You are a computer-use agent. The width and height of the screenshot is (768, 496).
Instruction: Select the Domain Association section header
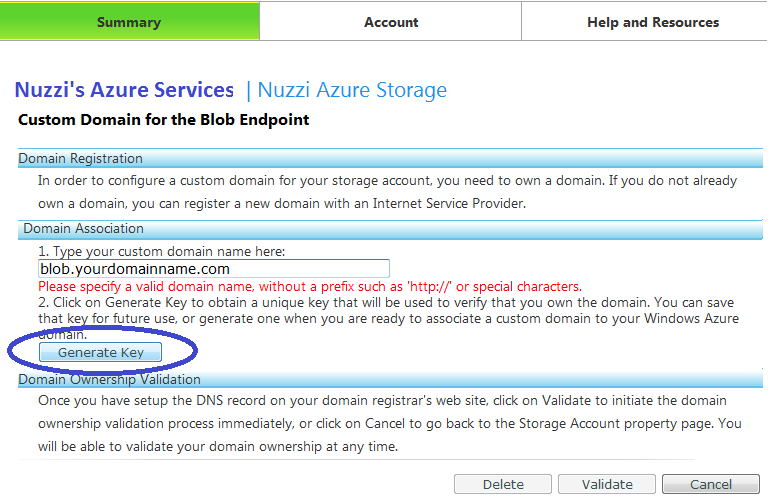[390, 229]
